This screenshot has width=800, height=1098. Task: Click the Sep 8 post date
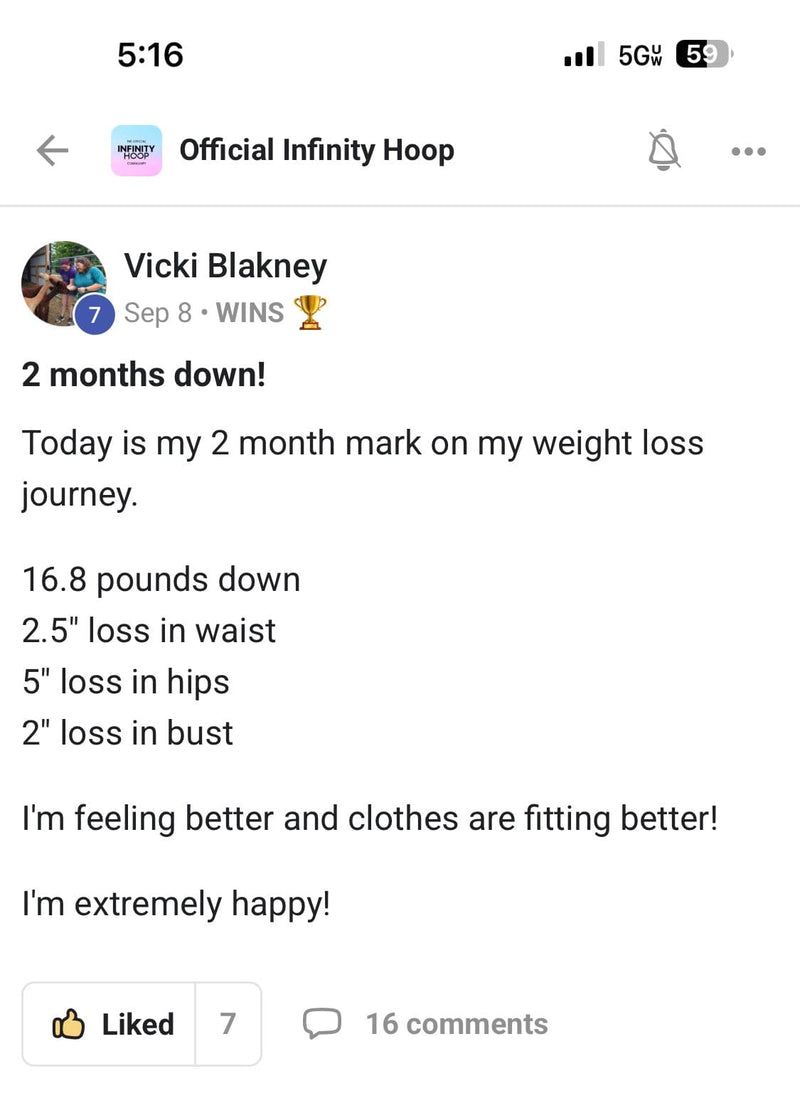coord(157,313)
